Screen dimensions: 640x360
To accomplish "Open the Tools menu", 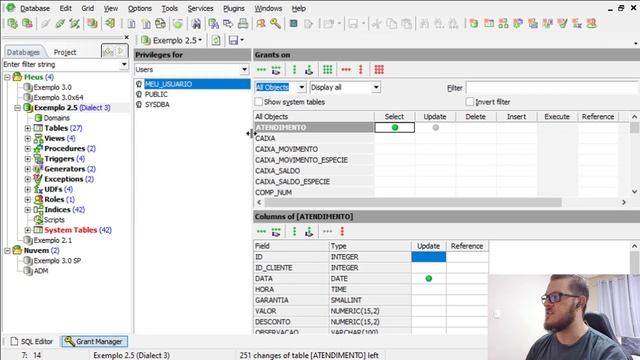I will (169, 8).
